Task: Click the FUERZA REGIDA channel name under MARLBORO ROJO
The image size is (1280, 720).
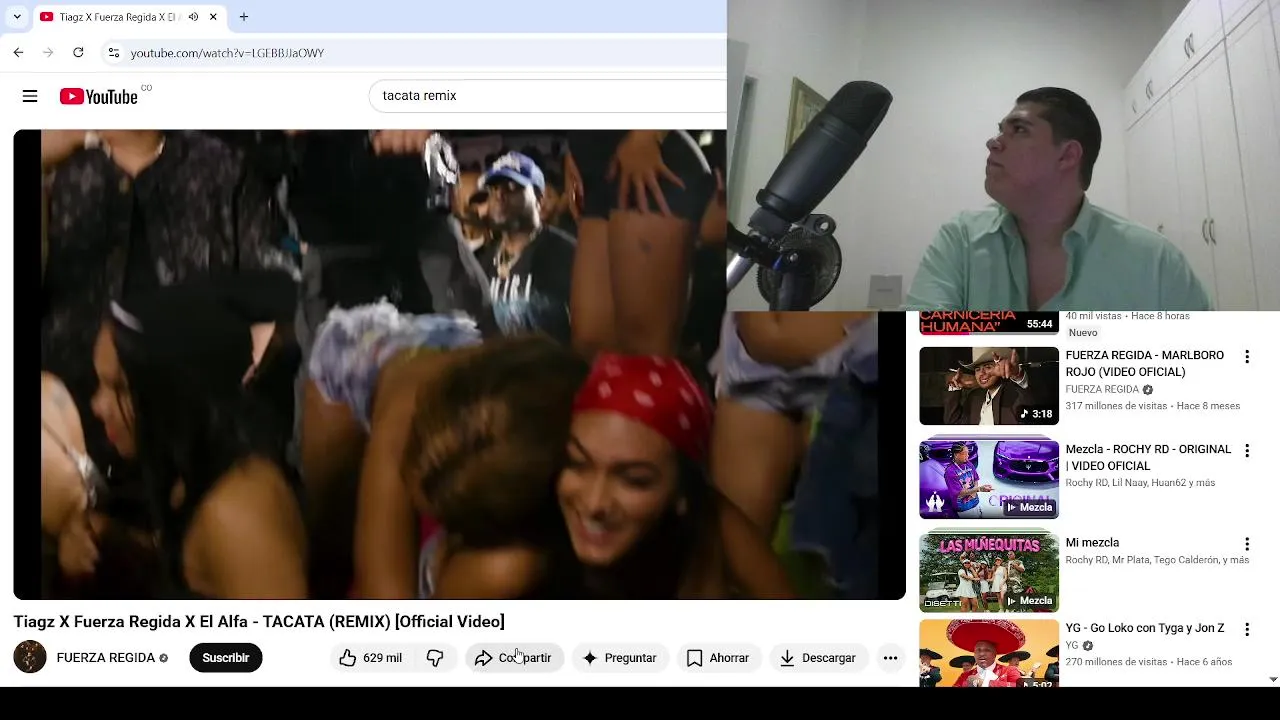Action: click(x=1102, y=389)
